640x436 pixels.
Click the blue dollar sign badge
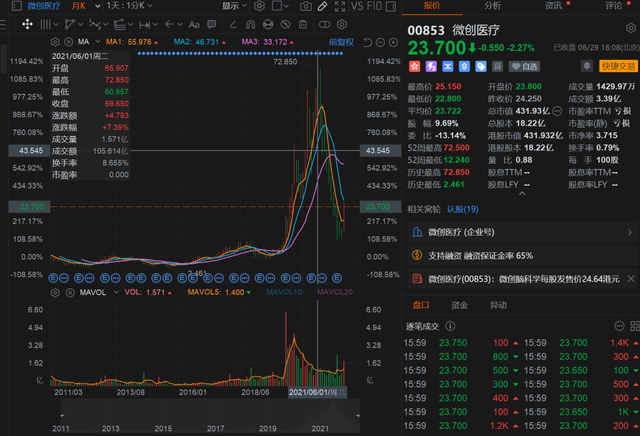(x=464, y=66)
